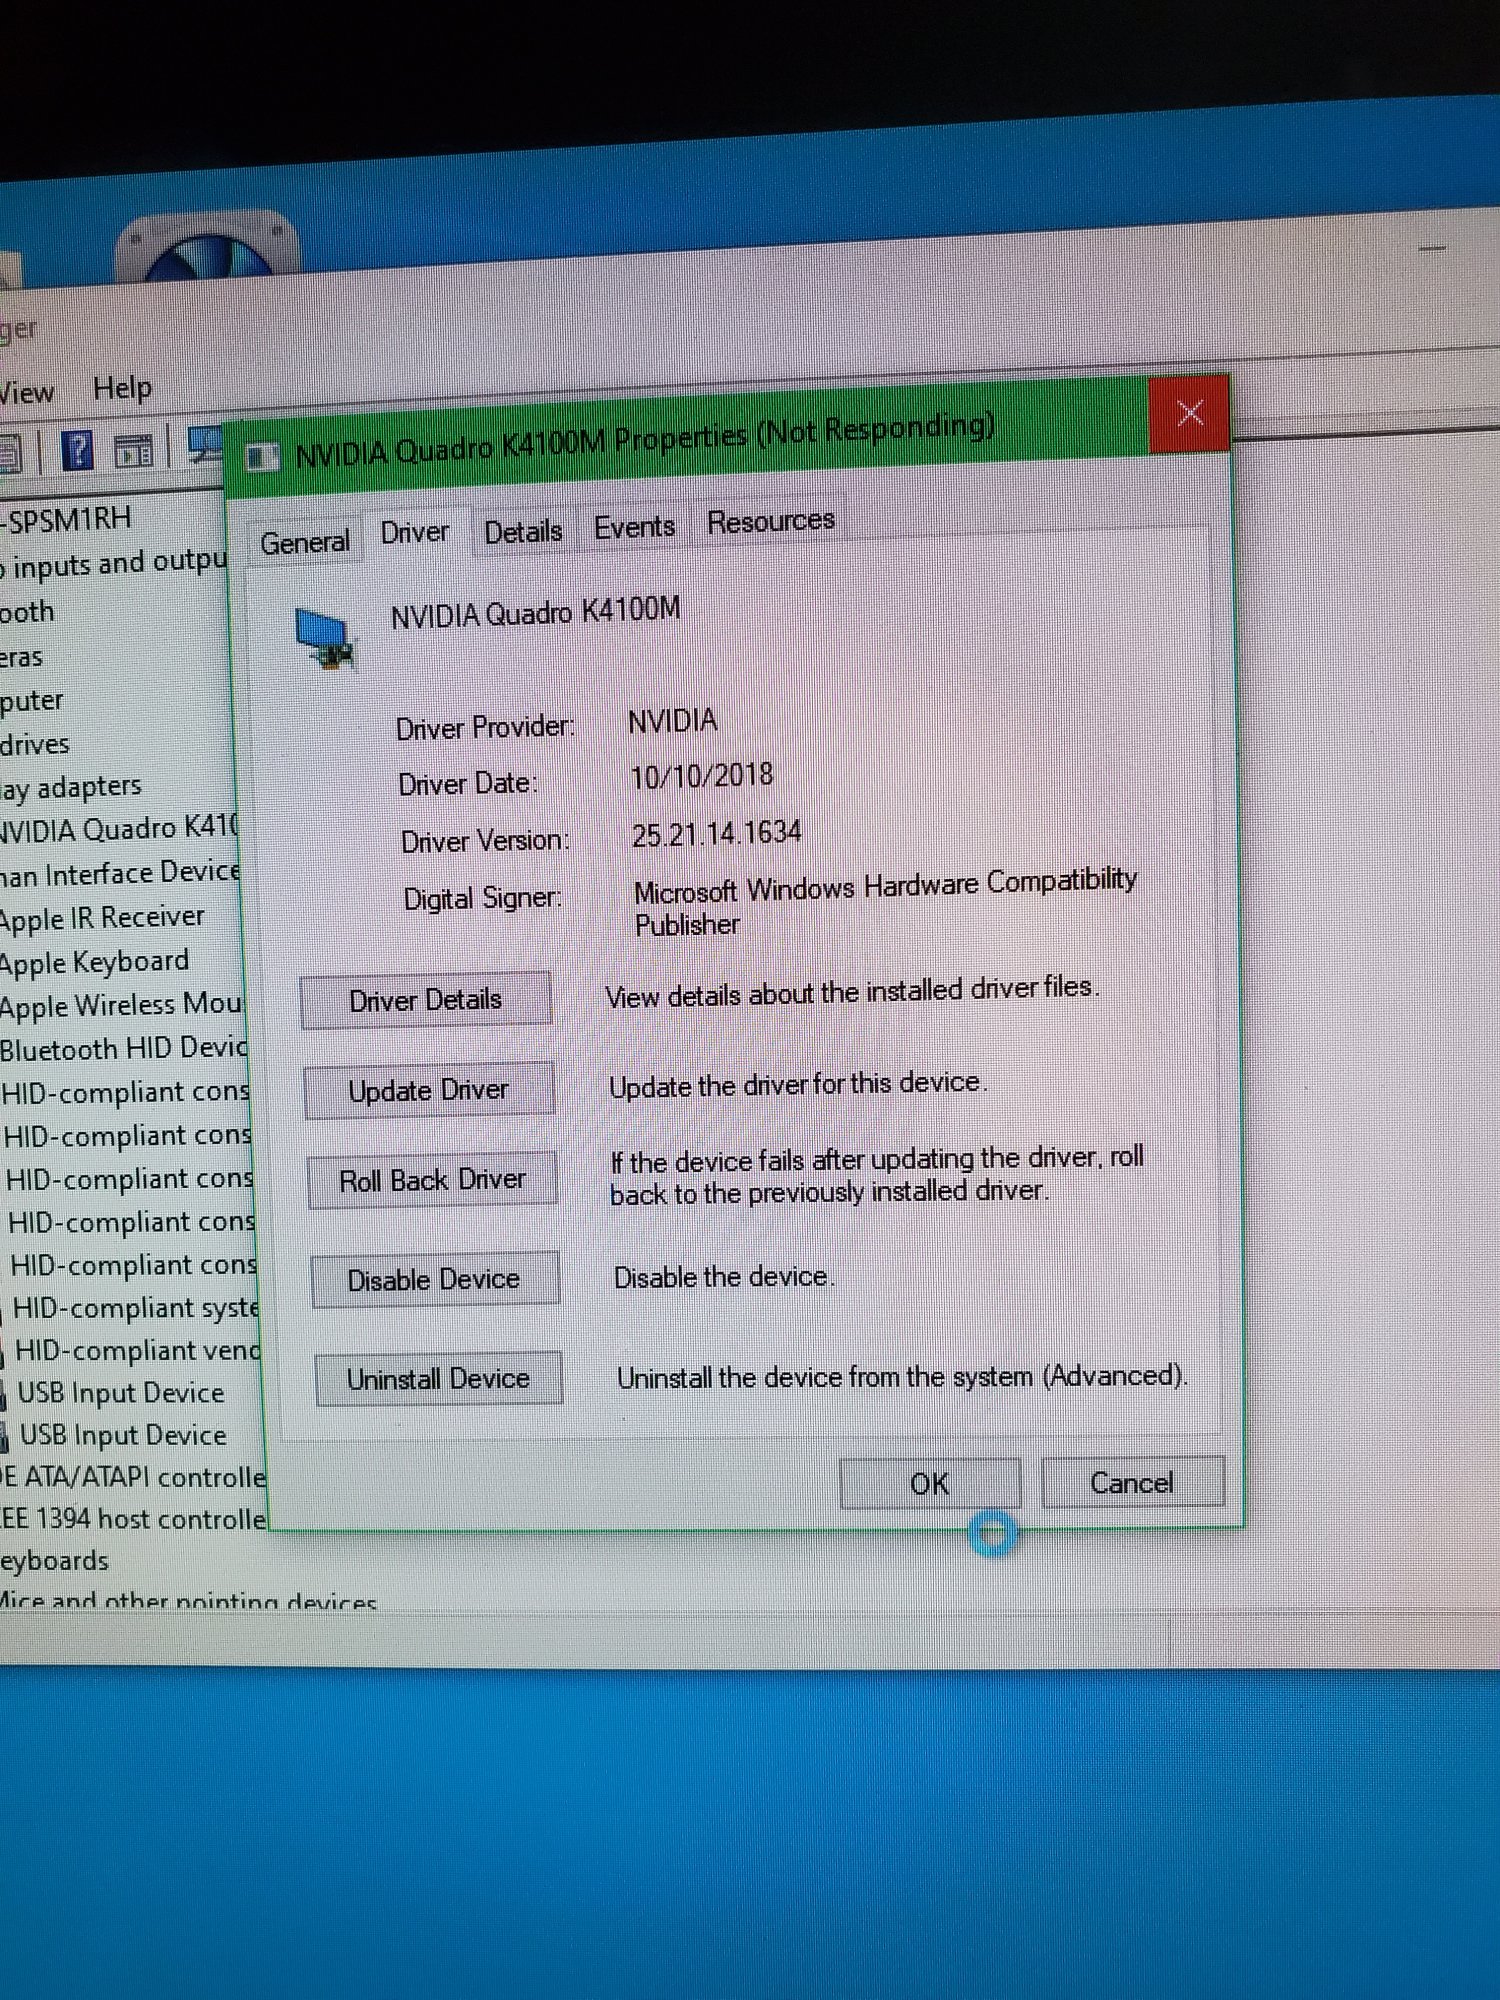
Task: Select the Bluetooth category in tree
Action: pos(28,612)
